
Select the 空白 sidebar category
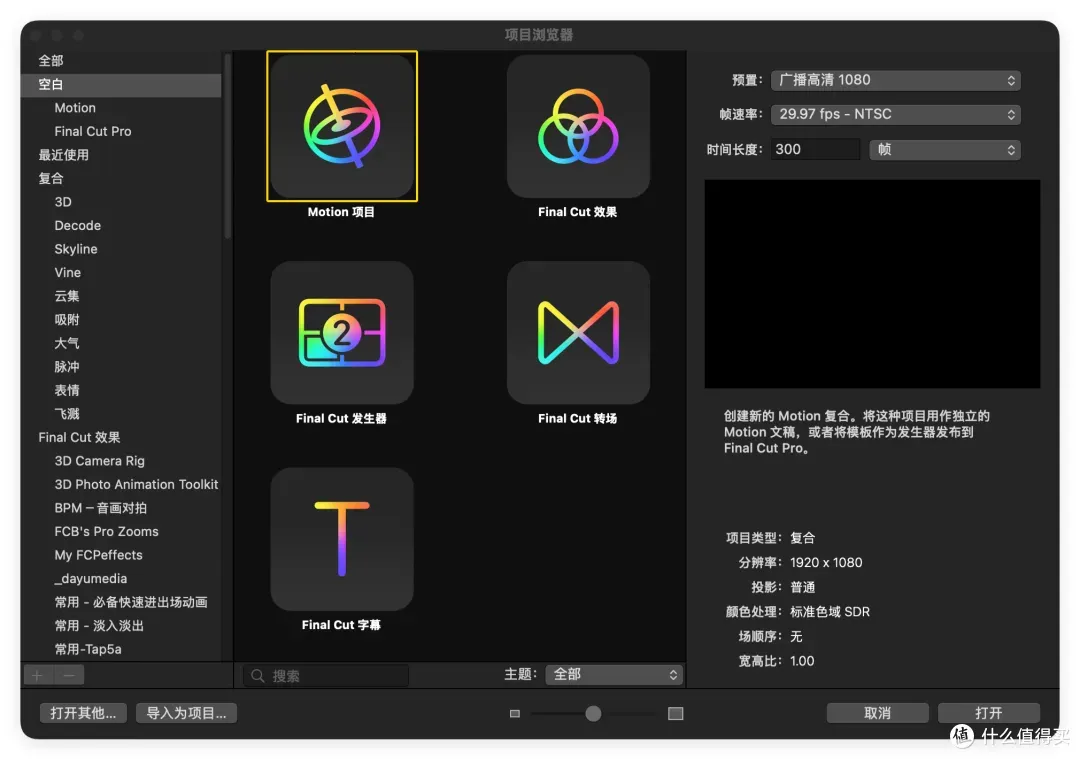(121, 84)
